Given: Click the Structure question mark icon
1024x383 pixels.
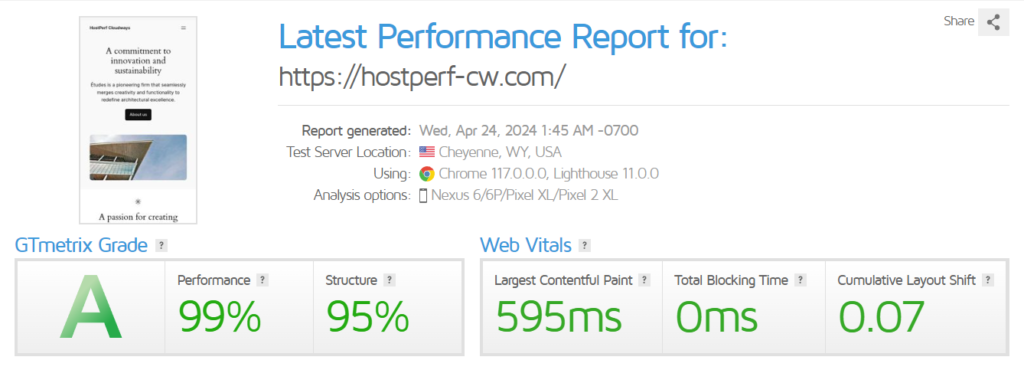Looking at the screenshot, I should [389, 280].
